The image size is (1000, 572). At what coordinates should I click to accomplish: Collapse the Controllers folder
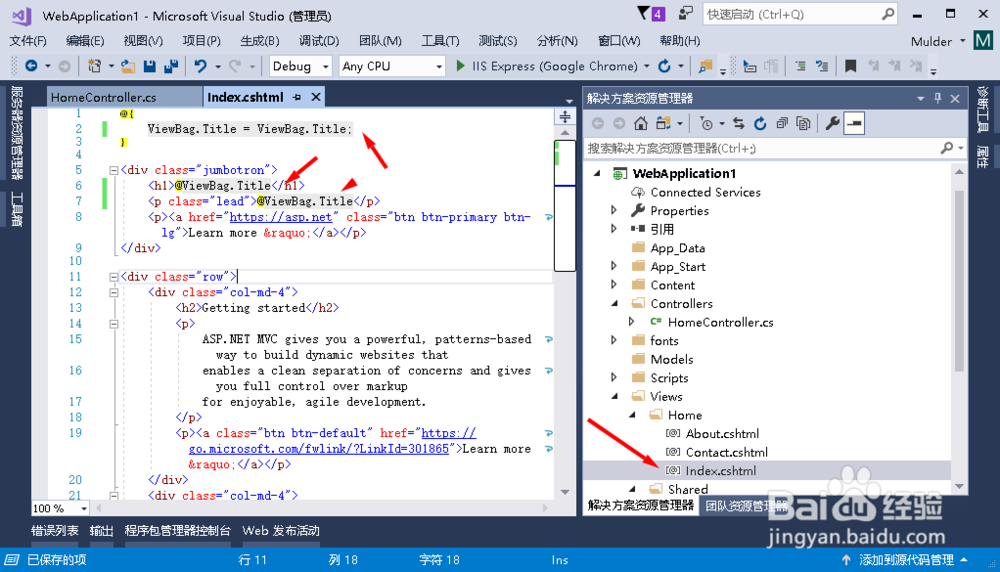[x=614, y=304]
